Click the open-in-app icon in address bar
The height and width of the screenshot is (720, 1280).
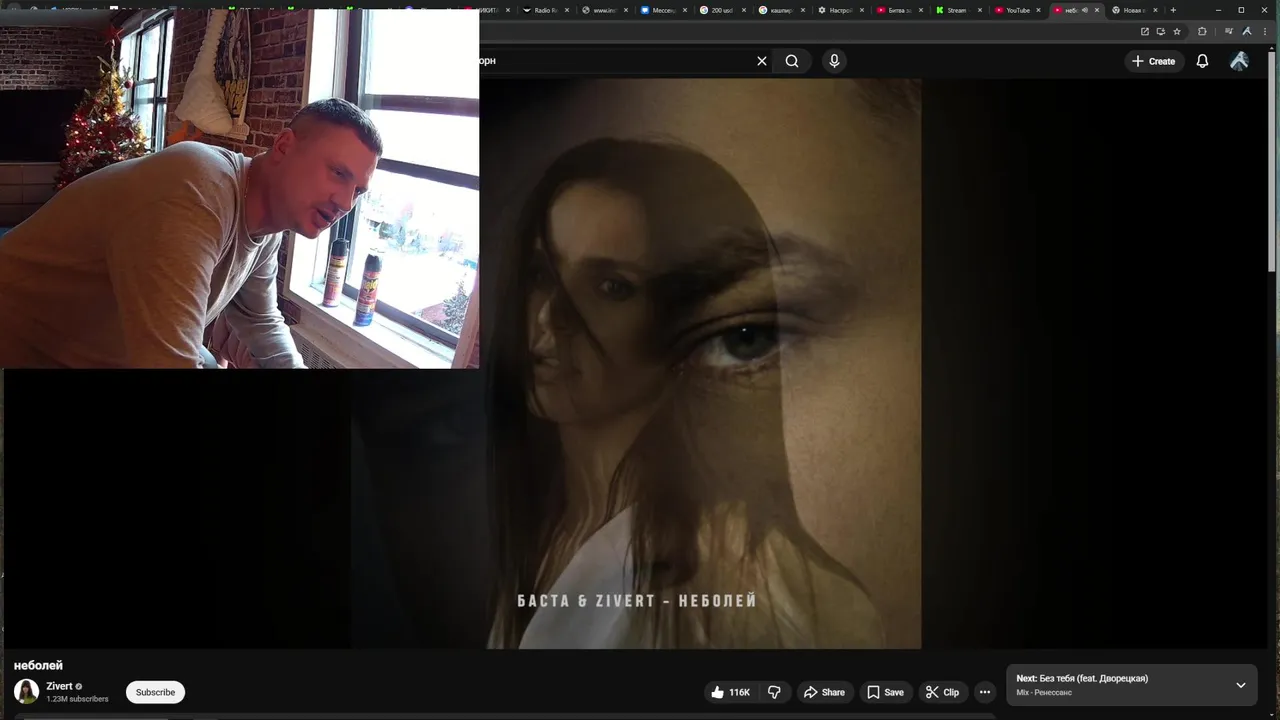(x=1145, y=31)
